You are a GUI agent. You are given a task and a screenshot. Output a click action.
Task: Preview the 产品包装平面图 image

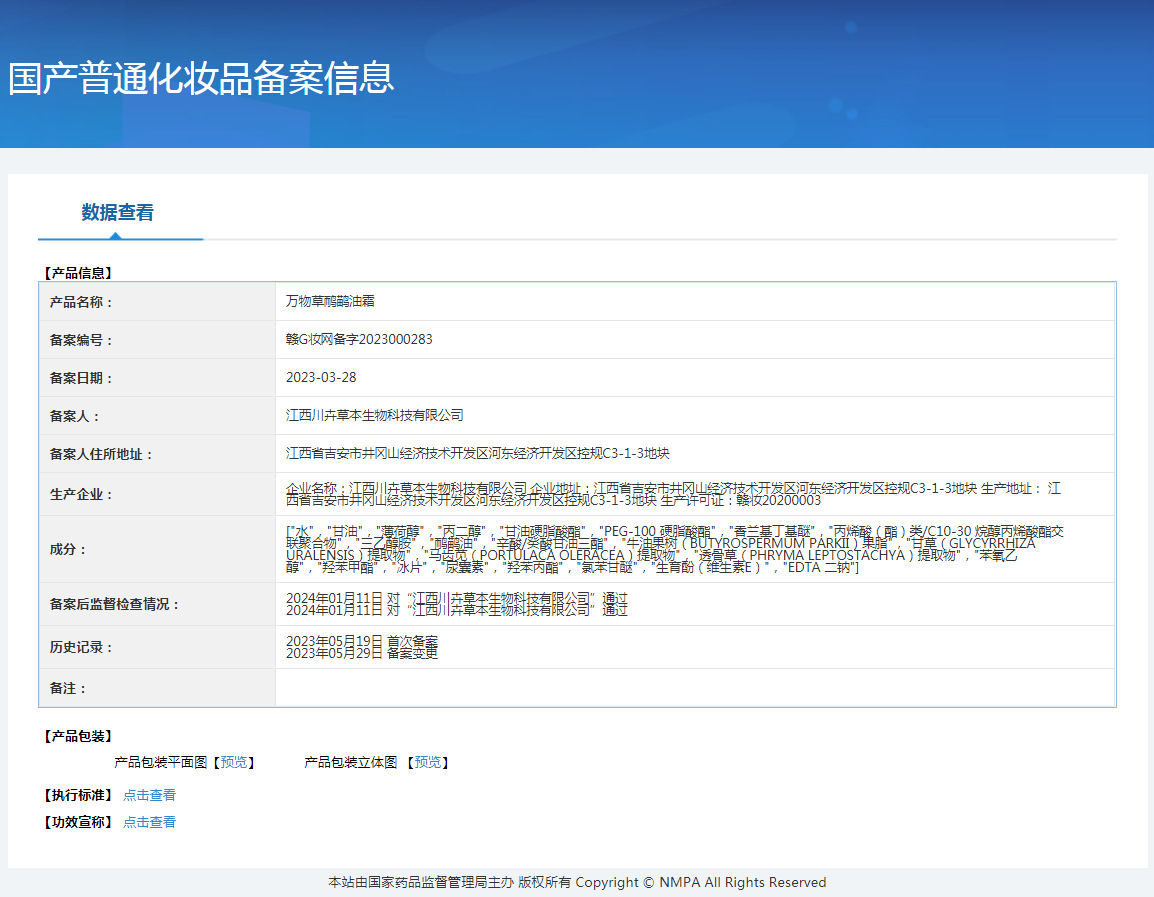point(234,762)
